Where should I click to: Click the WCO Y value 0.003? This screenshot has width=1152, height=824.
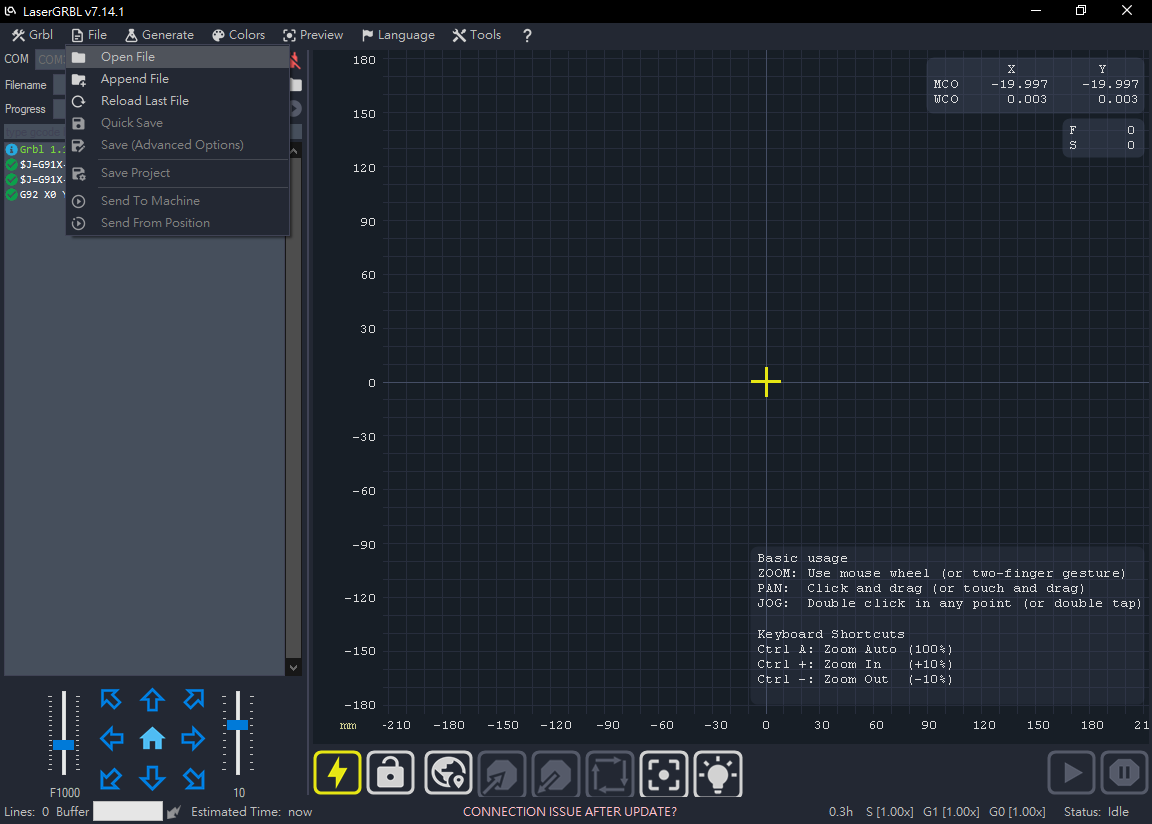1117,99
